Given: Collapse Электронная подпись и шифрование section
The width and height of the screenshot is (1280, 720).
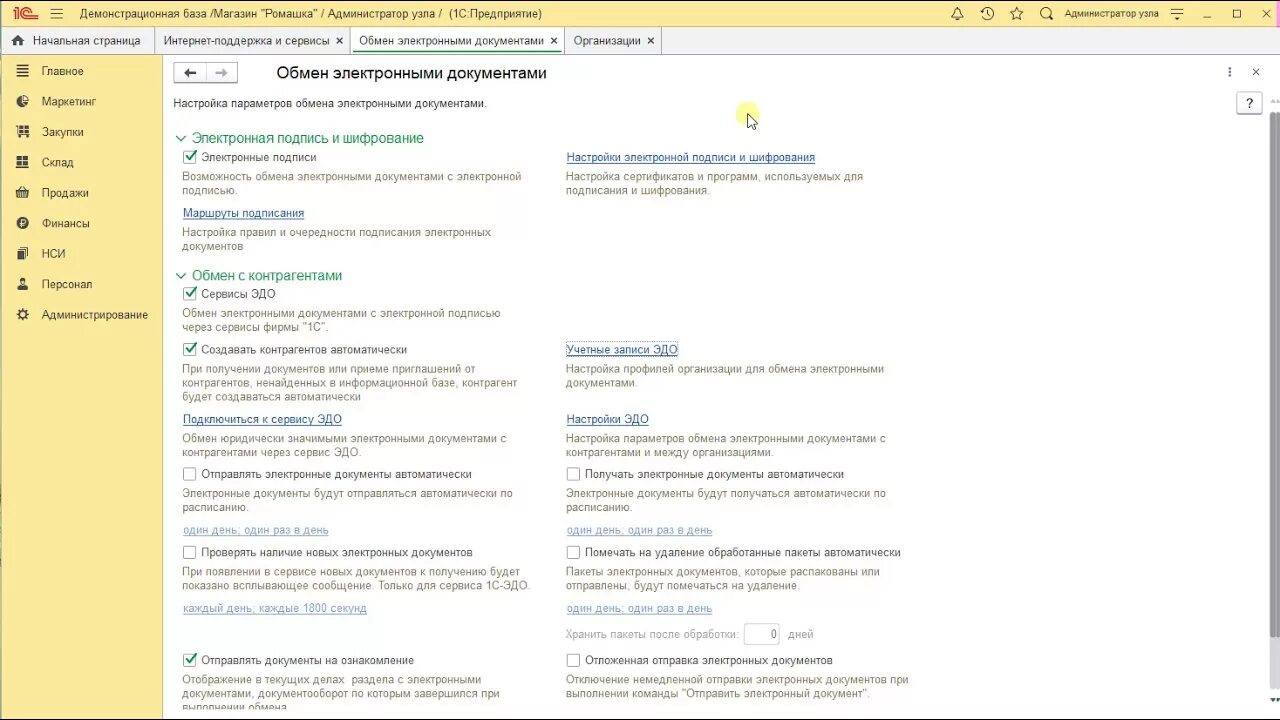Looking at the screenshot, I should tap(181, 139).
